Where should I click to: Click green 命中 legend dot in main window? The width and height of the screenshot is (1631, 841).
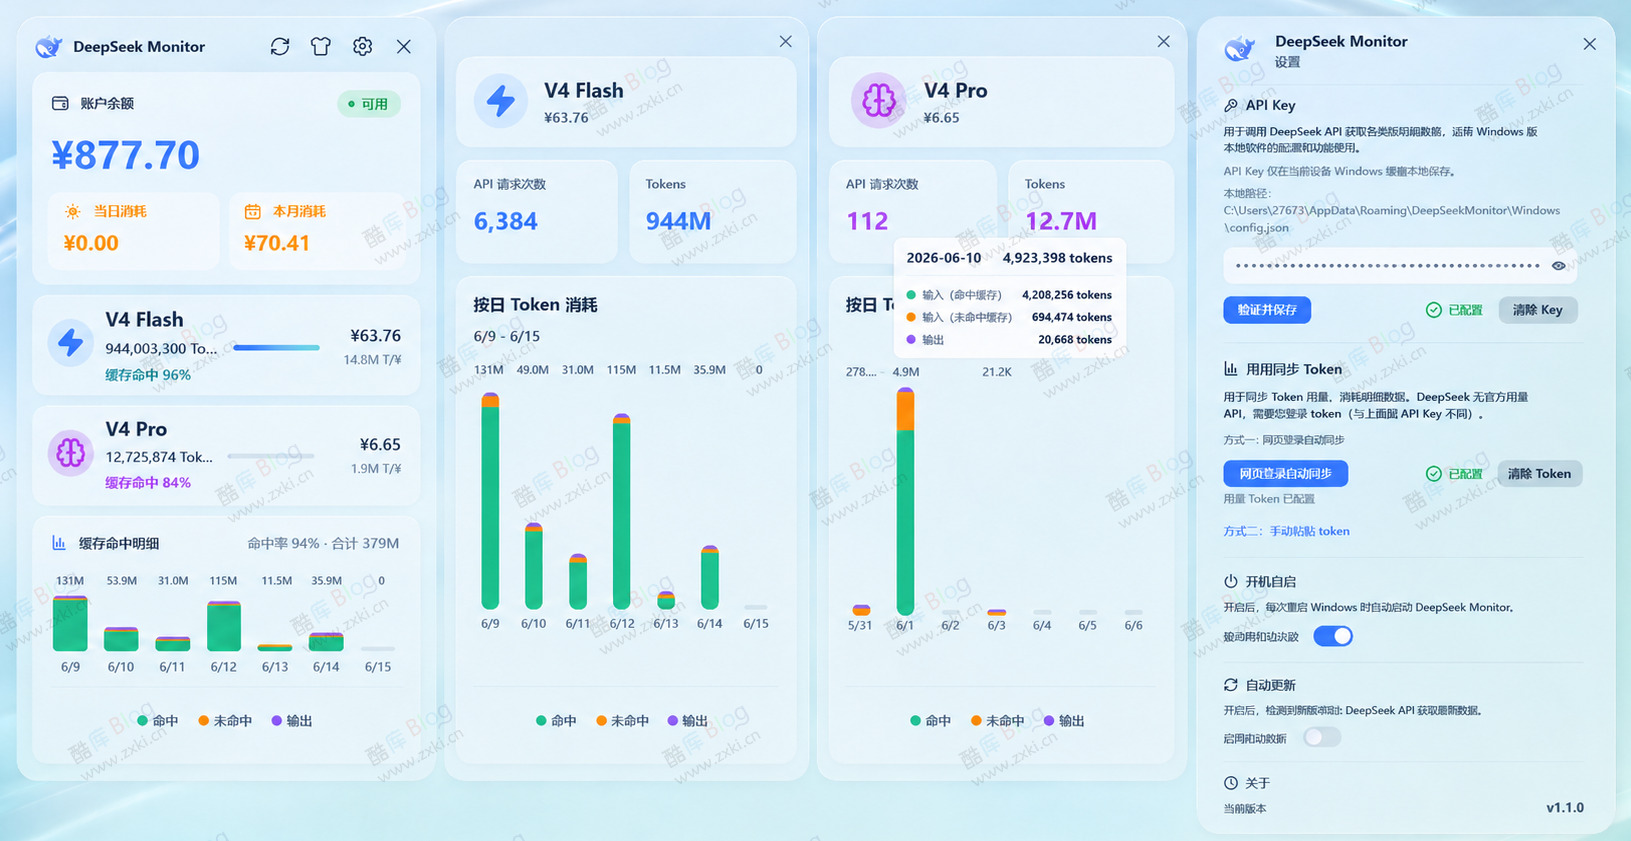(143, 720)
